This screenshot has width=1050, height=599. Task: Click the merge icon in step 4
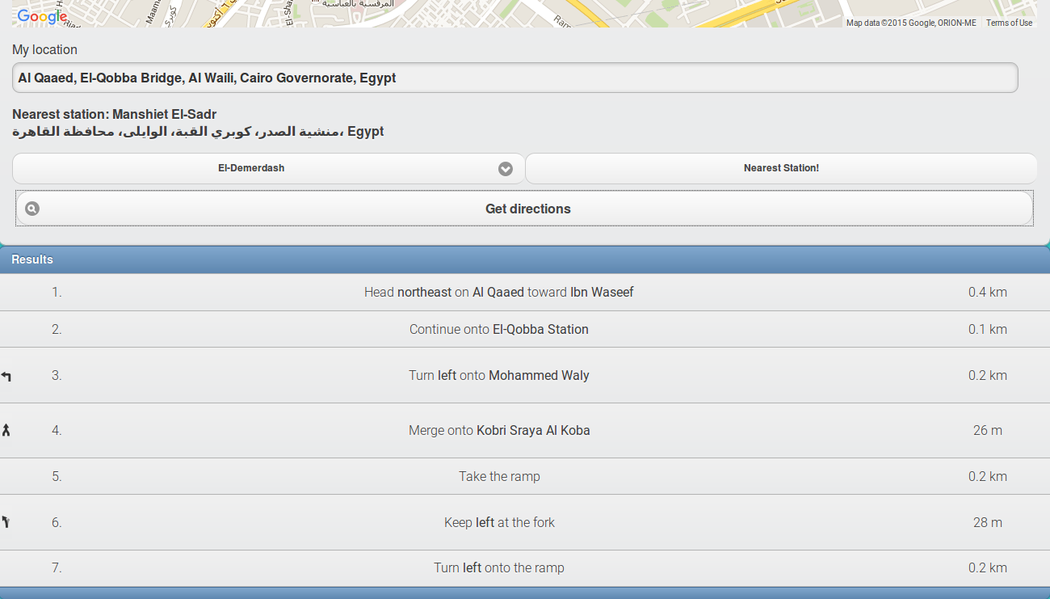(x=7, y=430)
